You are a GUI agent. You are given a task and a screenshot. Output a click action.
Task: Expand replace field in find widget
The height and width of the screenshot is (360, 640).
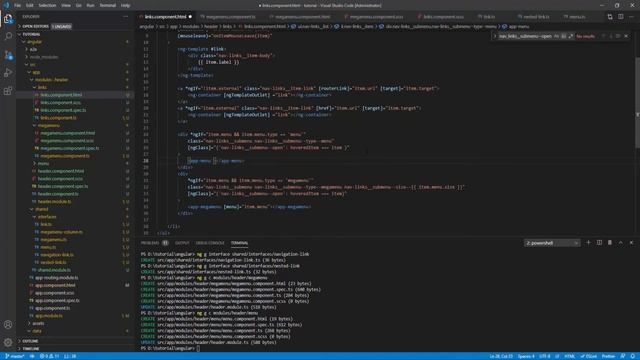pos(495,36)
